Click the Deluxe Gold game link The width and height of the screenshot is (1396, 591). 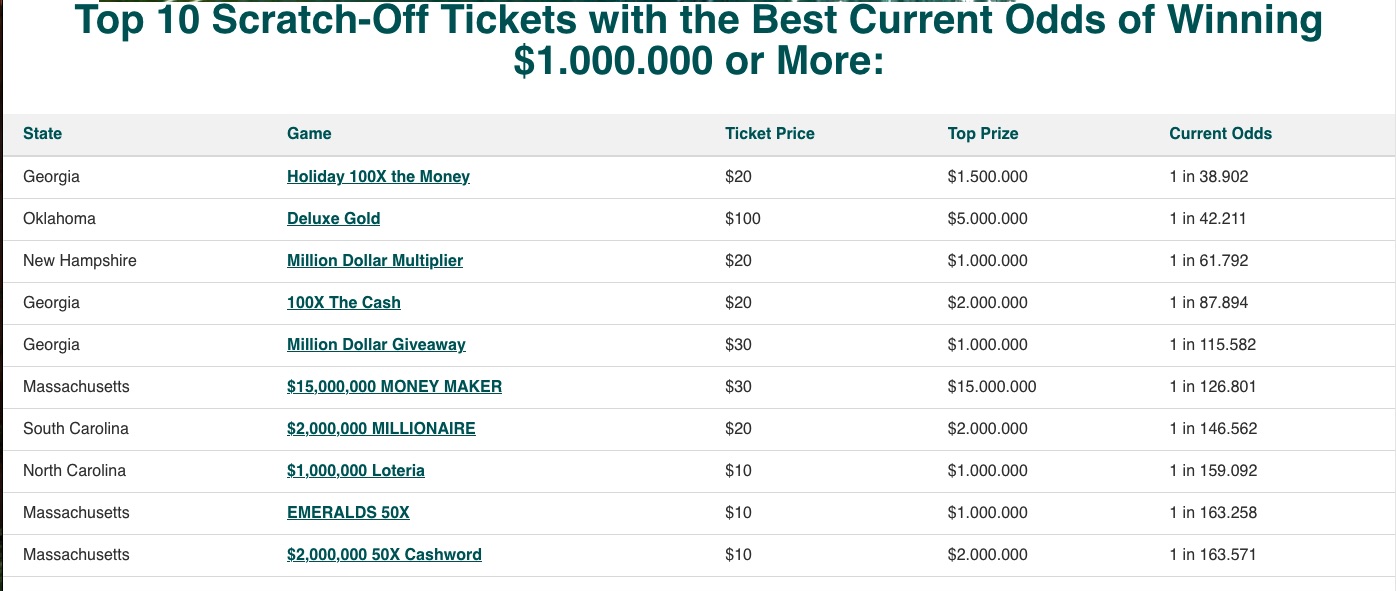tap(333, 219)
